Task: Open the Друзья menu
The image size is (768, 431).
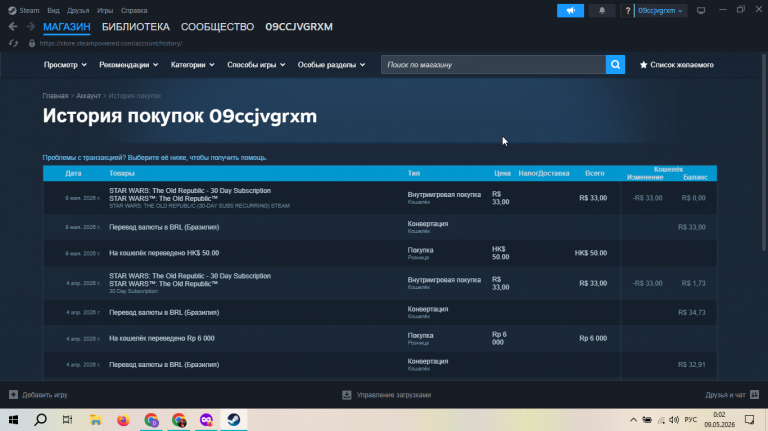Action: [78, 10]
